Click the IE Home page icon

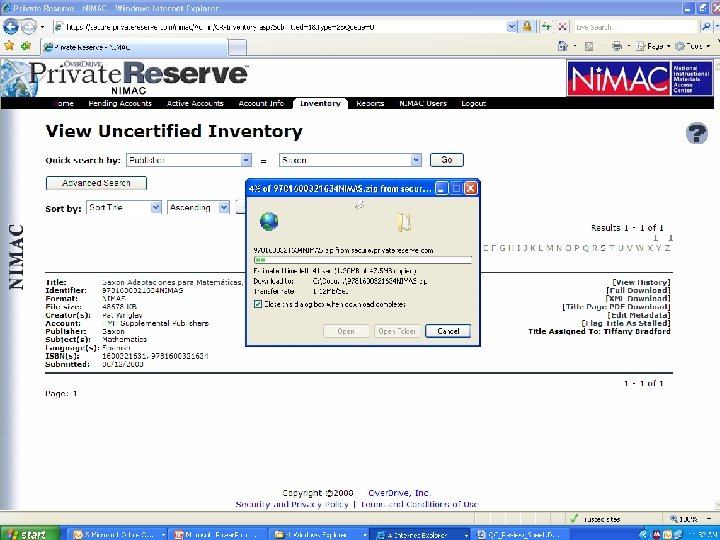(x=562, y=46)
